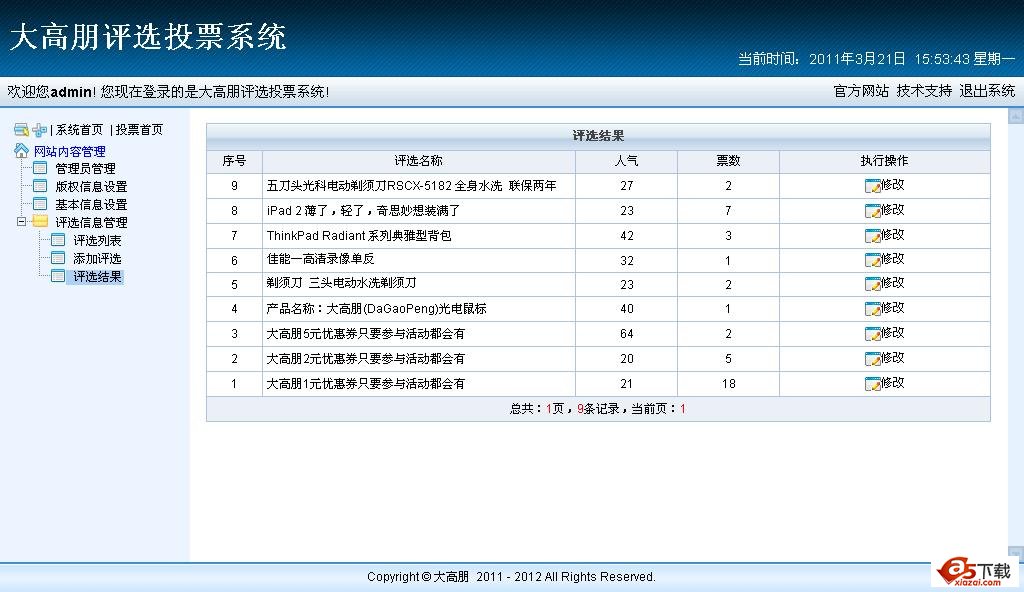Select 评选结果 in the tree
1024x592 pixels.
(x=97, y=276)
